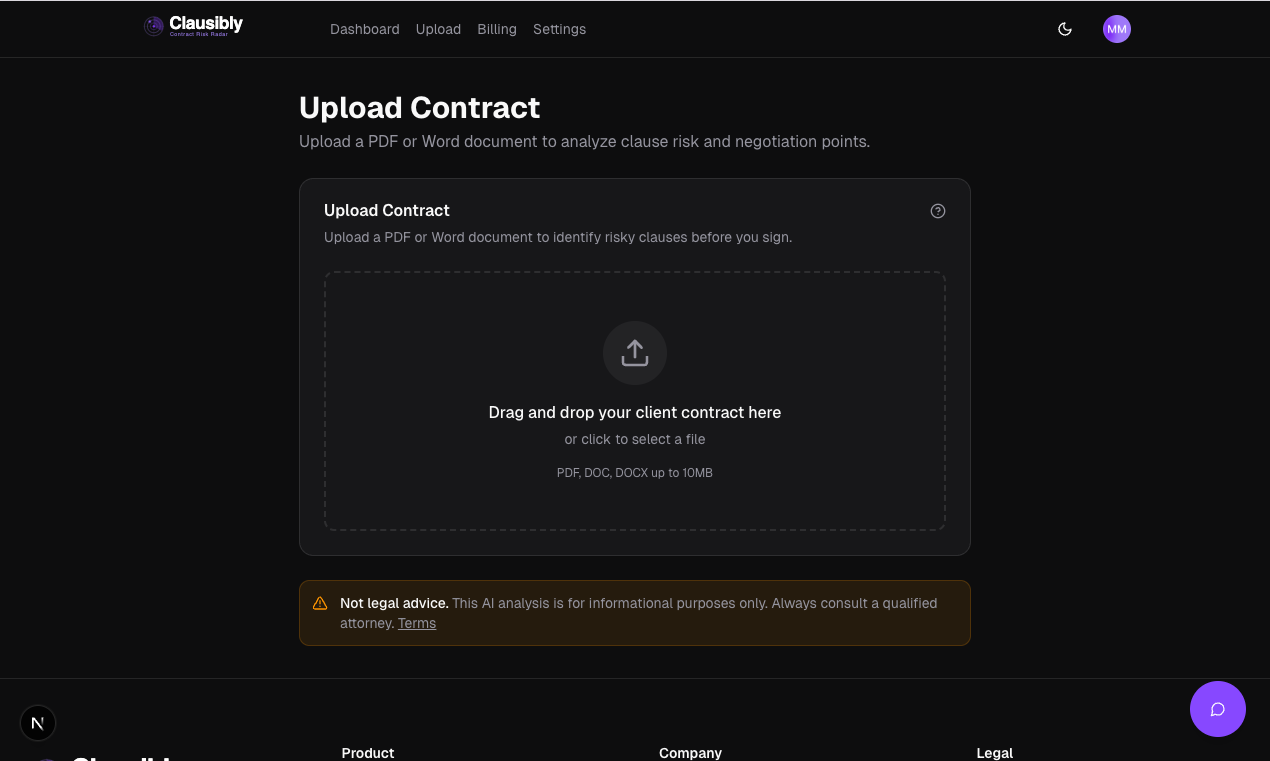Go to the Settings page
Viewport: 1270px width, 761px height.
(x=559, y=29)
